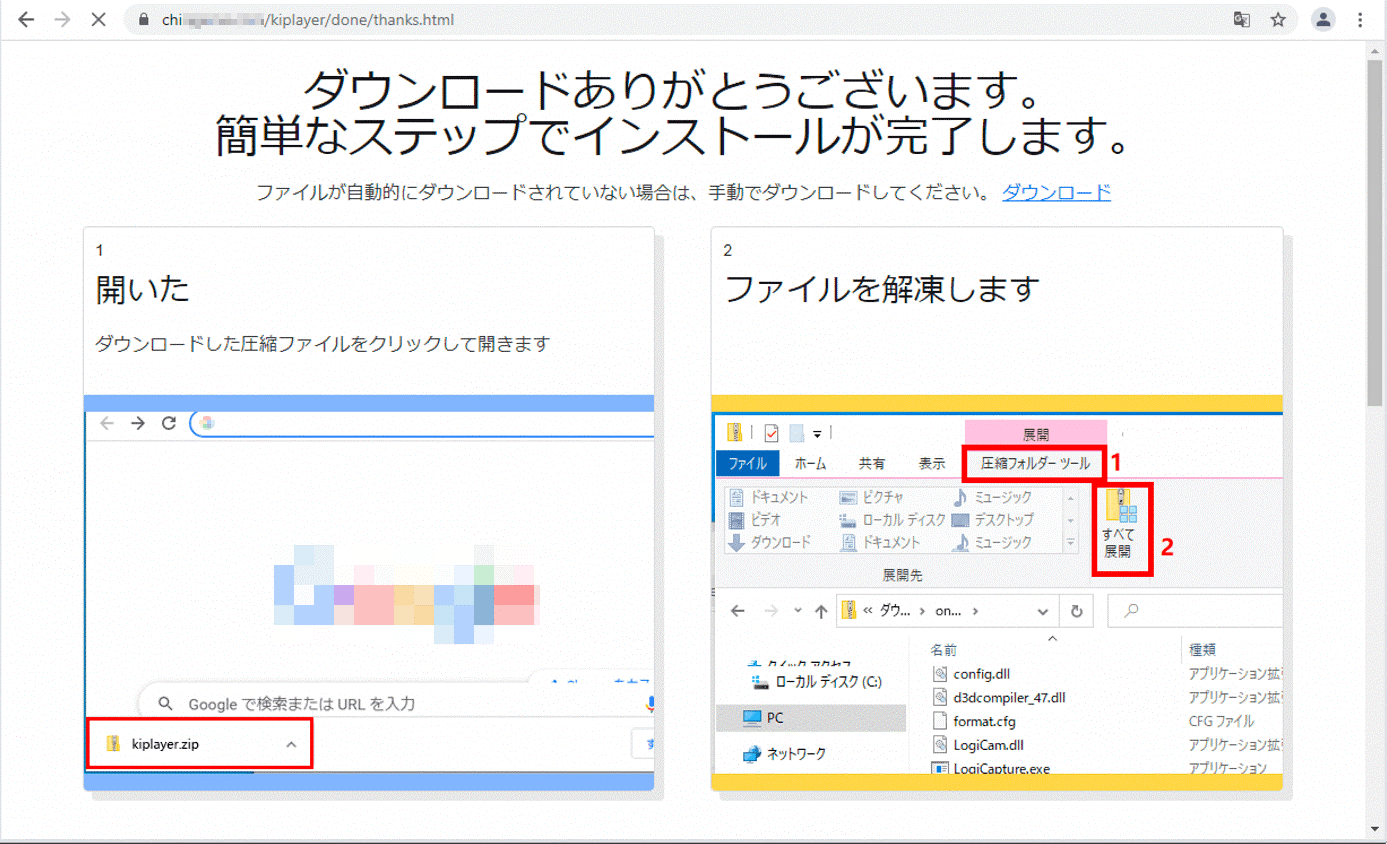
Task: Click the browser forward arrow
Action: click(62, 20)
